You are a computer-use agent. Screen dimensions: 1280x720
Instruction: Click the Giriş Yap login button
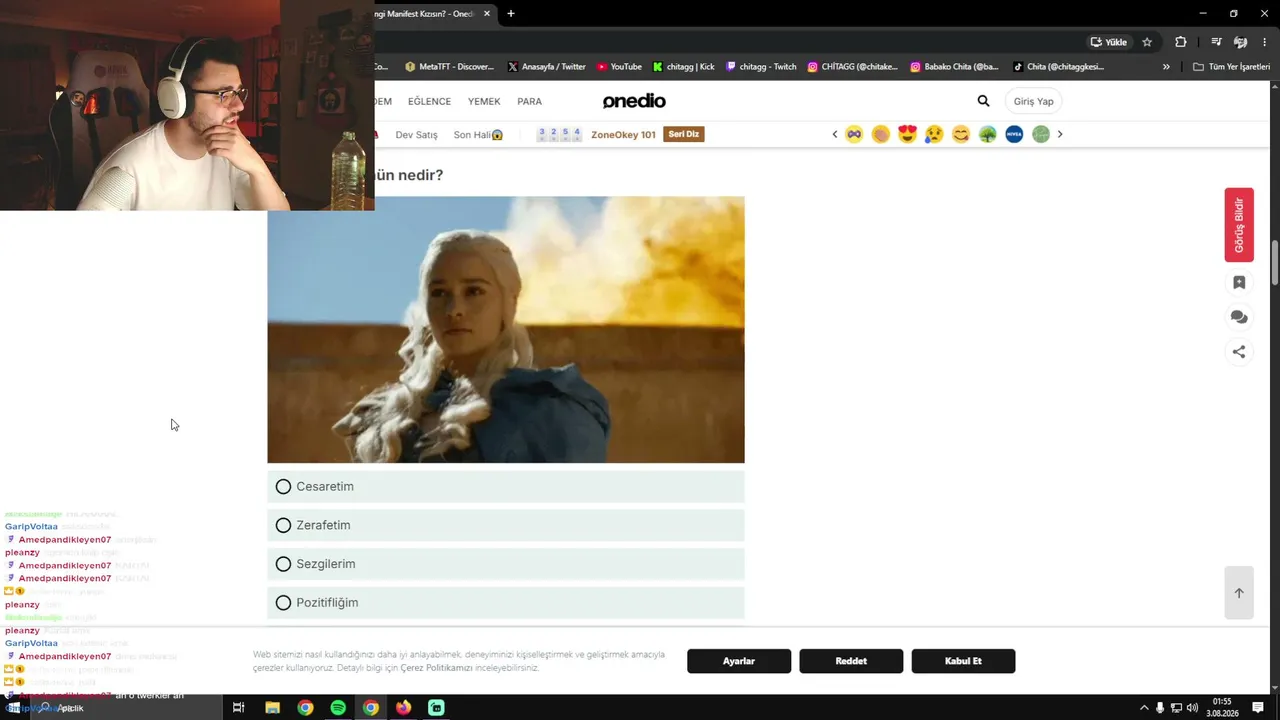coord(1033,101)
